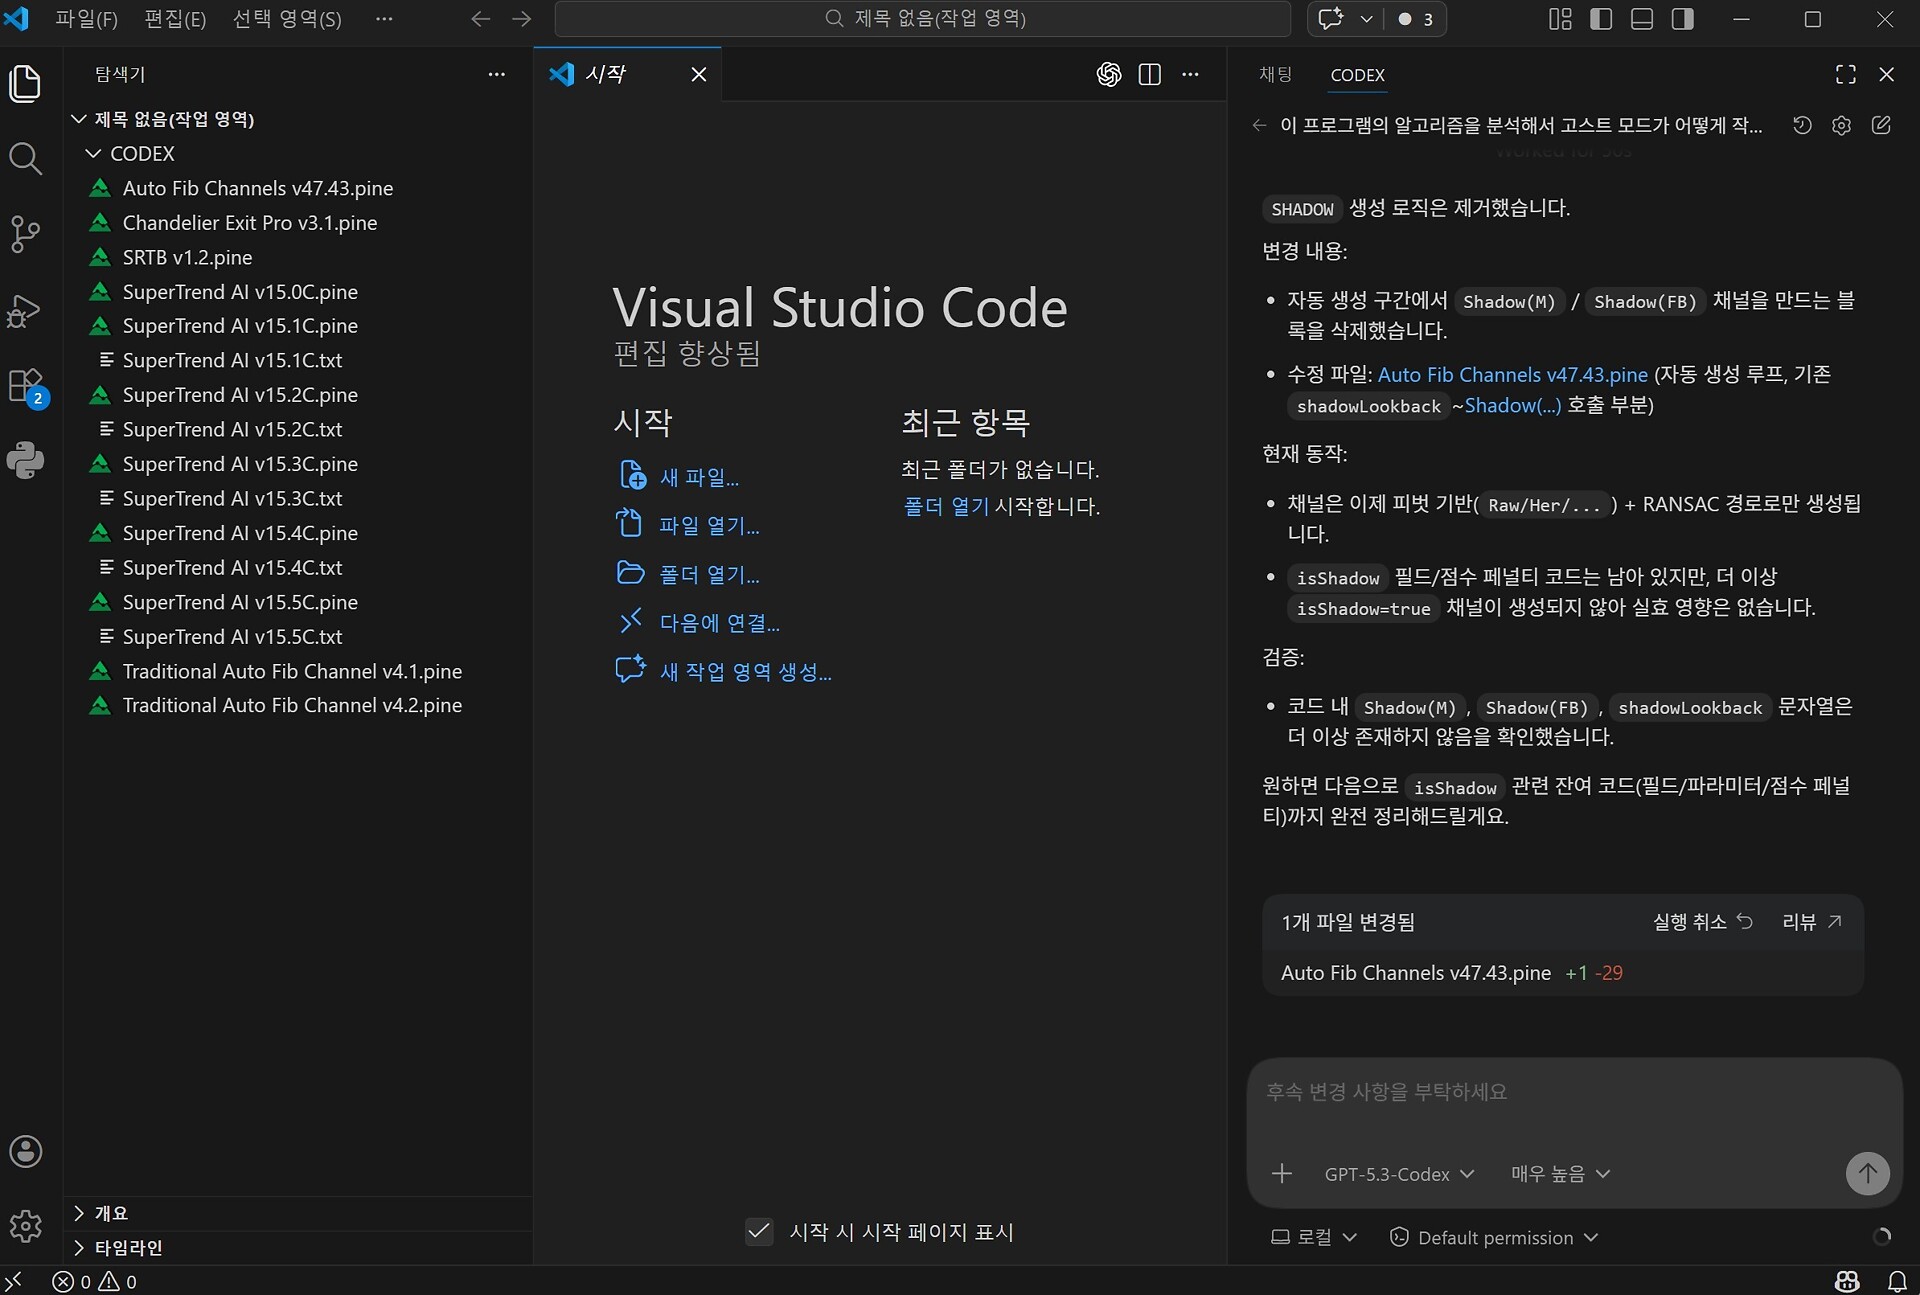1920x1295 pixels.
Task: Click the 'Open folder' (폴더 열기...) link
Action: tap(708, 575)
